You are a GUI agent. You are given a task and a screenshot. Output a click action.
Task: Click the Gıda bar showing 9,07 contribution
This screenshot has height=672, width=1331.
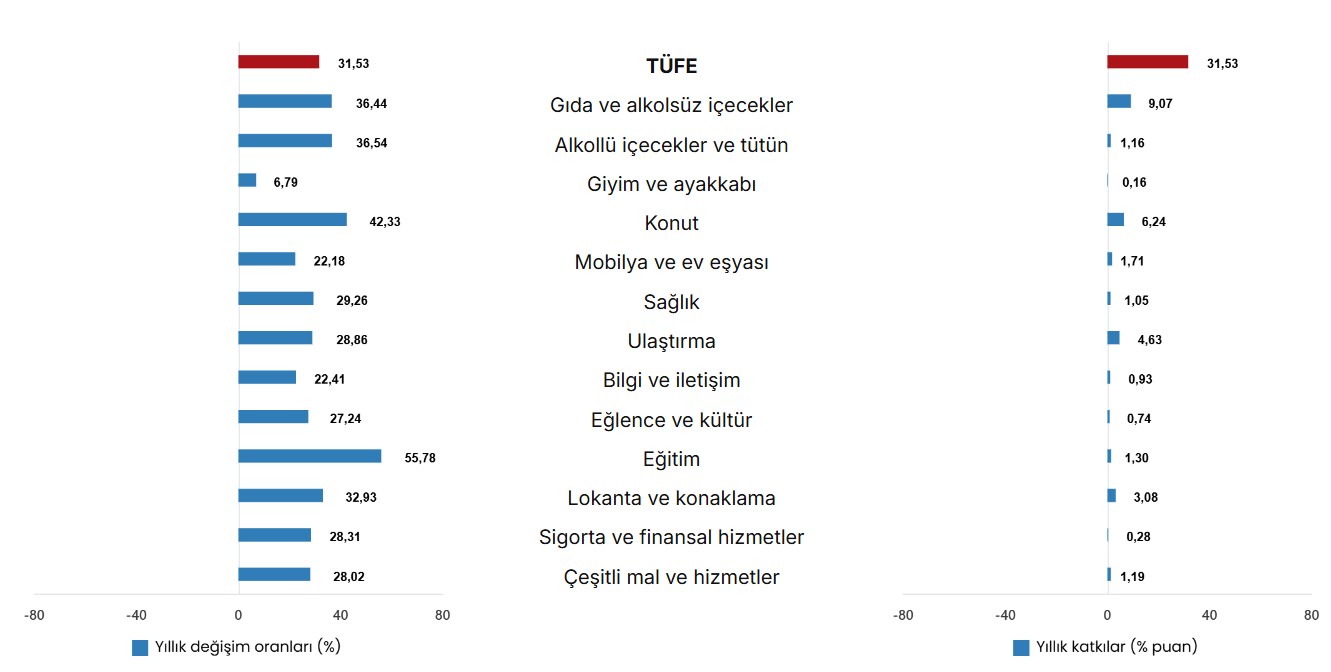tap(1119, 101)
